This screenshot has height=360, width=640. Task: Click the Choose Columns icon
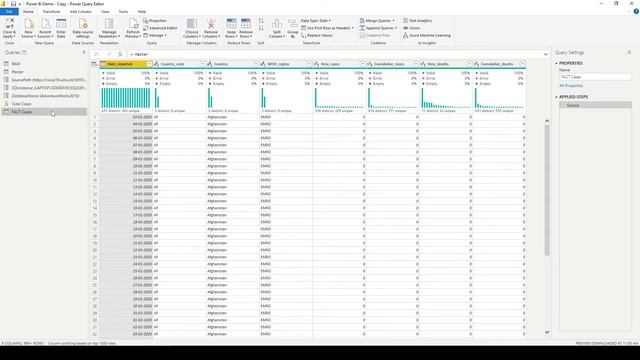191,24
